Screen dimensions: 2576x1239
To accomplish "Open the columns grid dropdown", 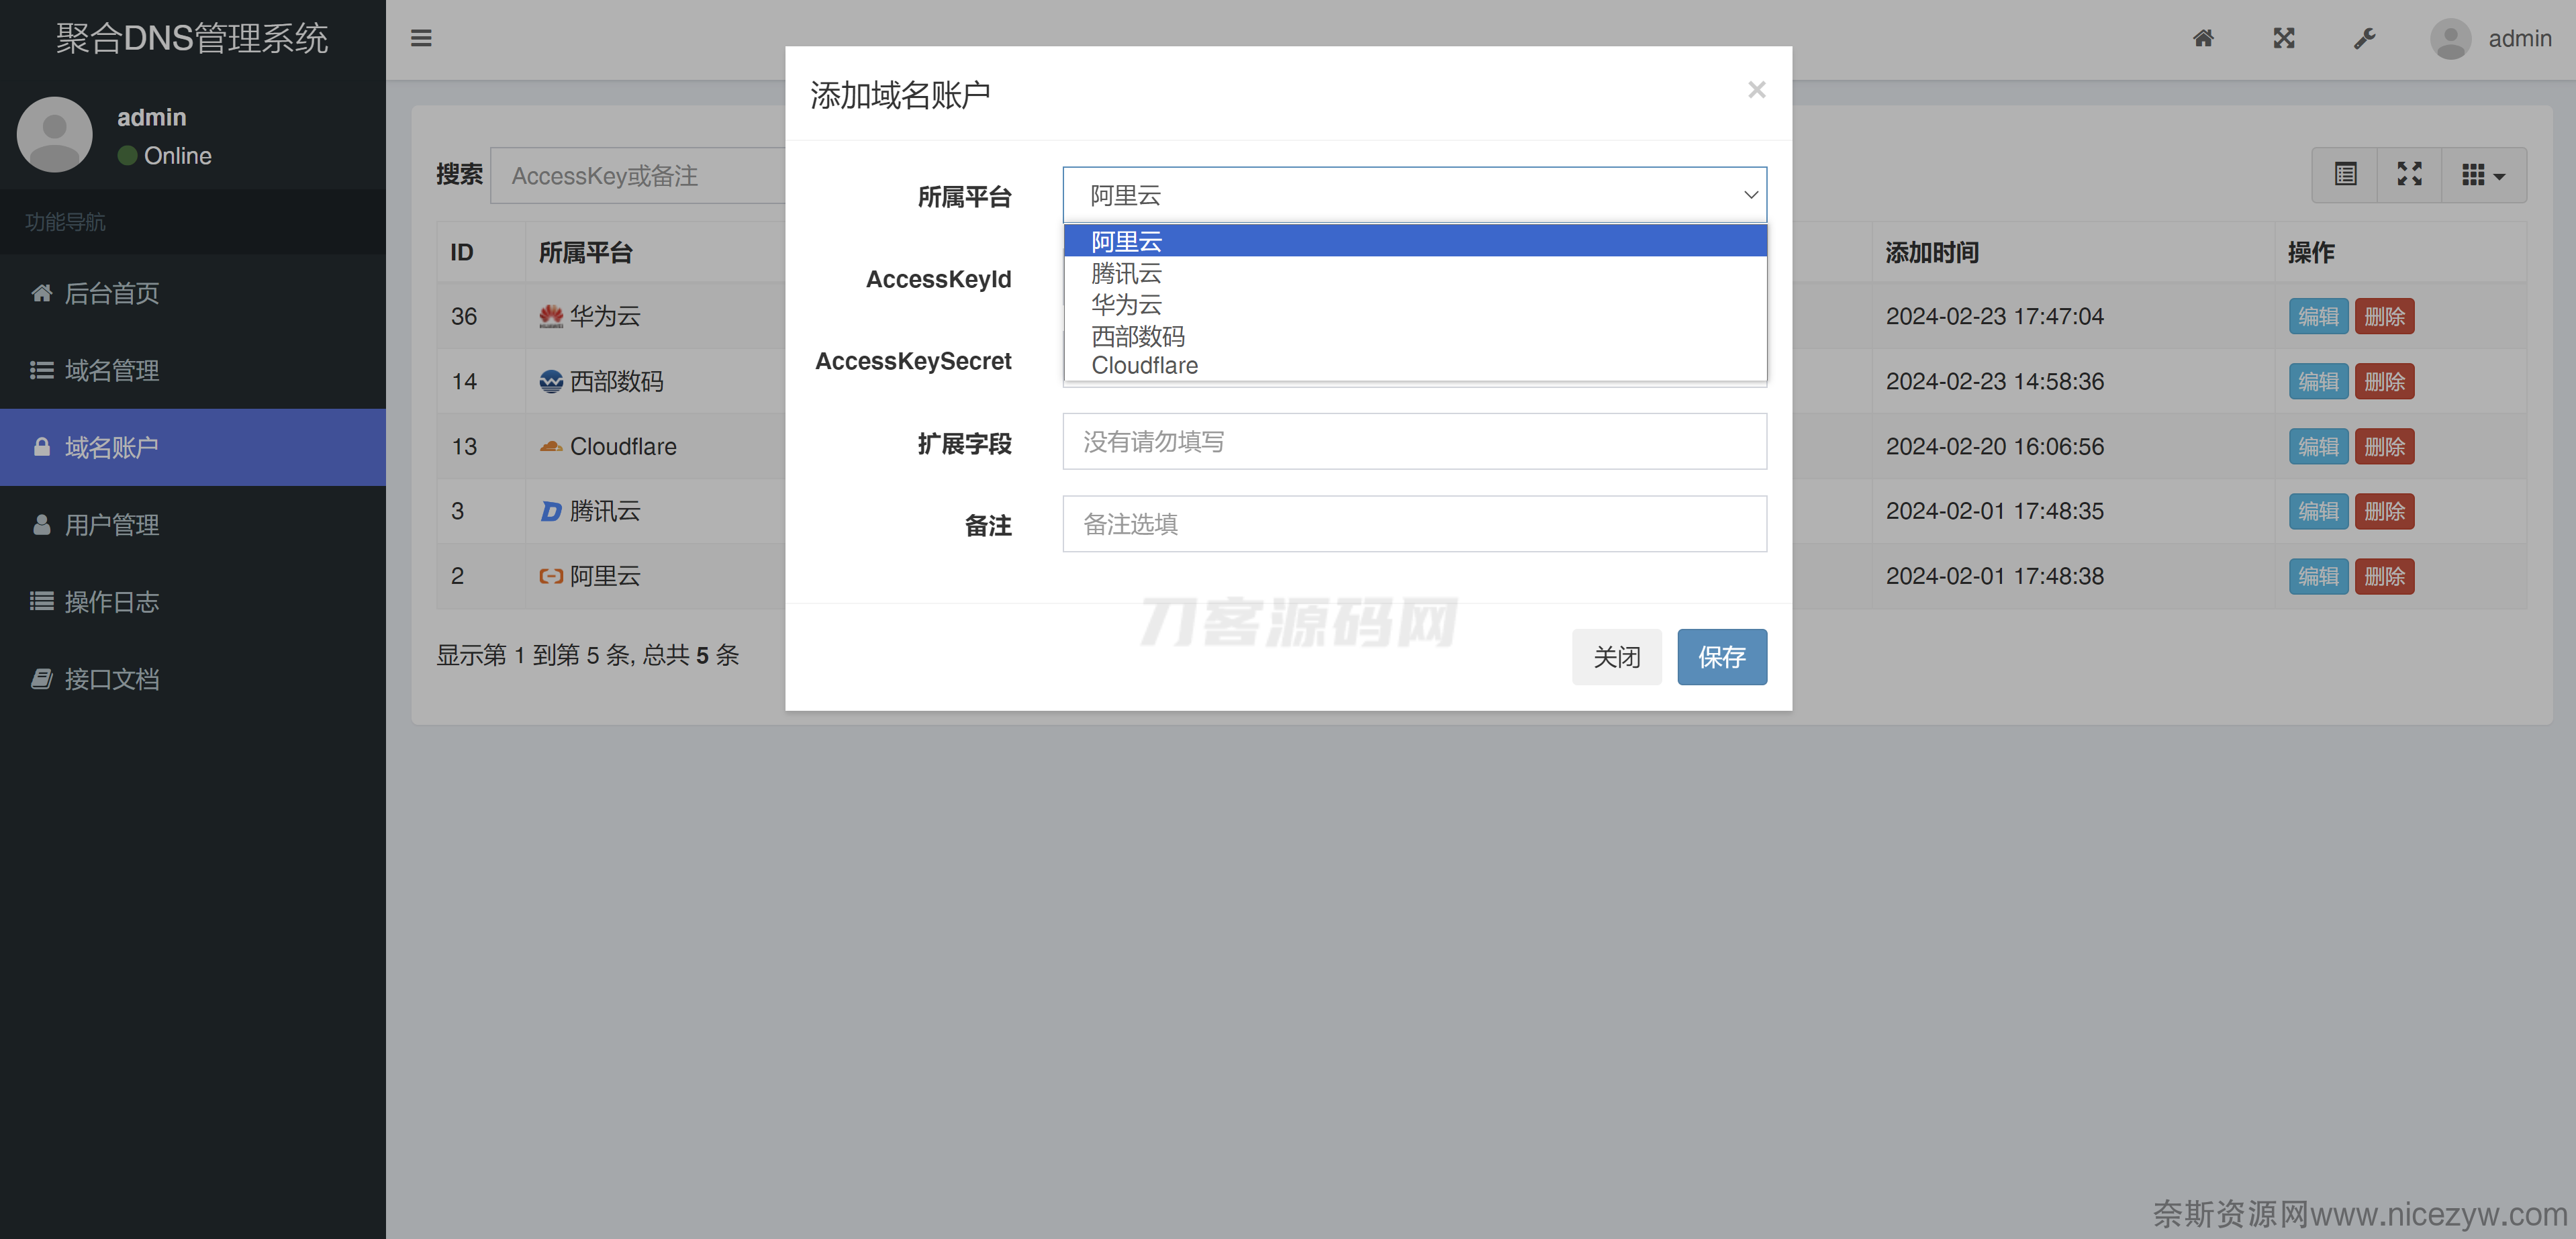I will click(2484, 175).
